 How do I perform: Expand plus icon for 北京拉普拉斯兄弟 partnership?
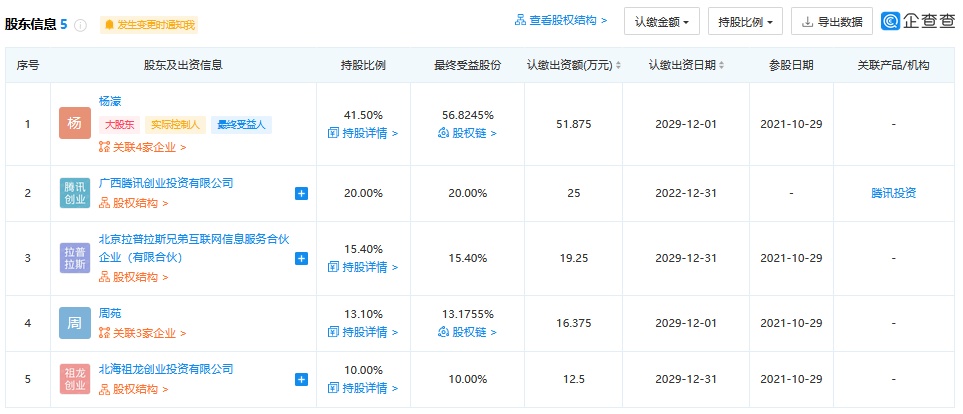pos(302,258)
